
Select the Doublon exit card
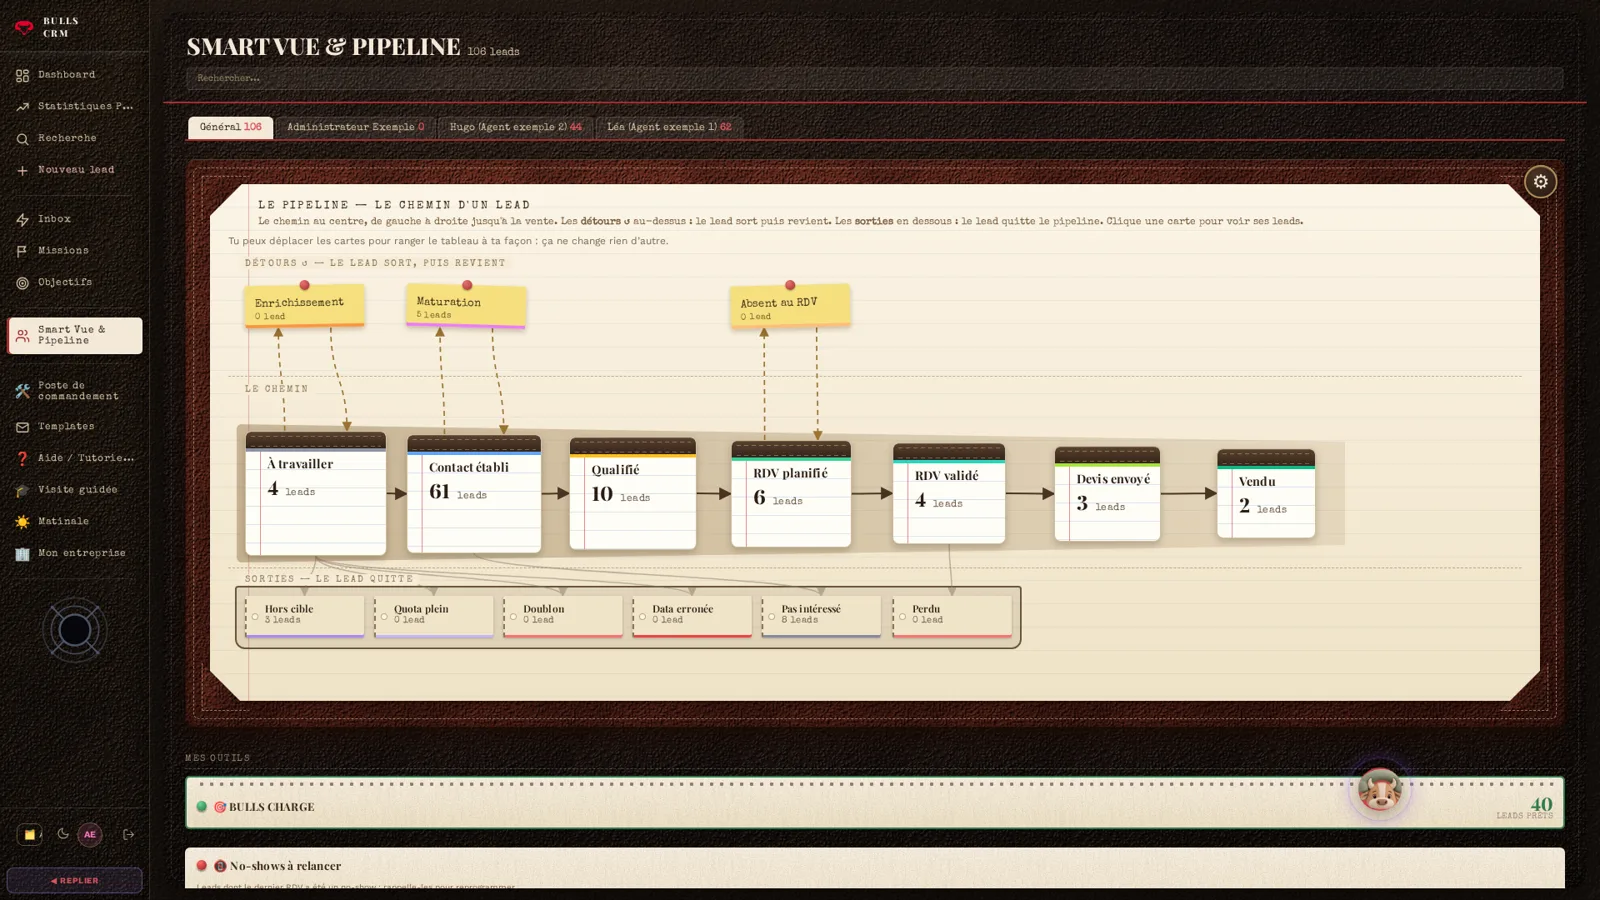563,616
